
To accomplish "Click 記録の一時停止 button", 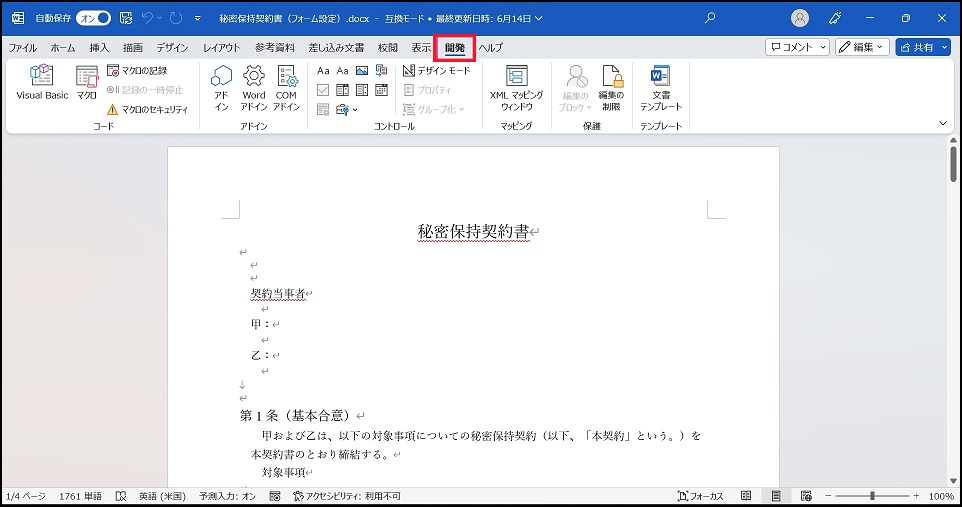I will [x=145, y=90].
